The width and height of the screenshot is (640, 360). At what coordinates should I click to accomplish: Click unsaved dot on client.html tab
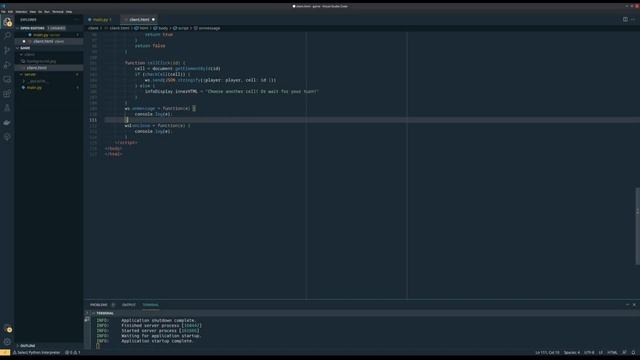click(x=153, y=20)
